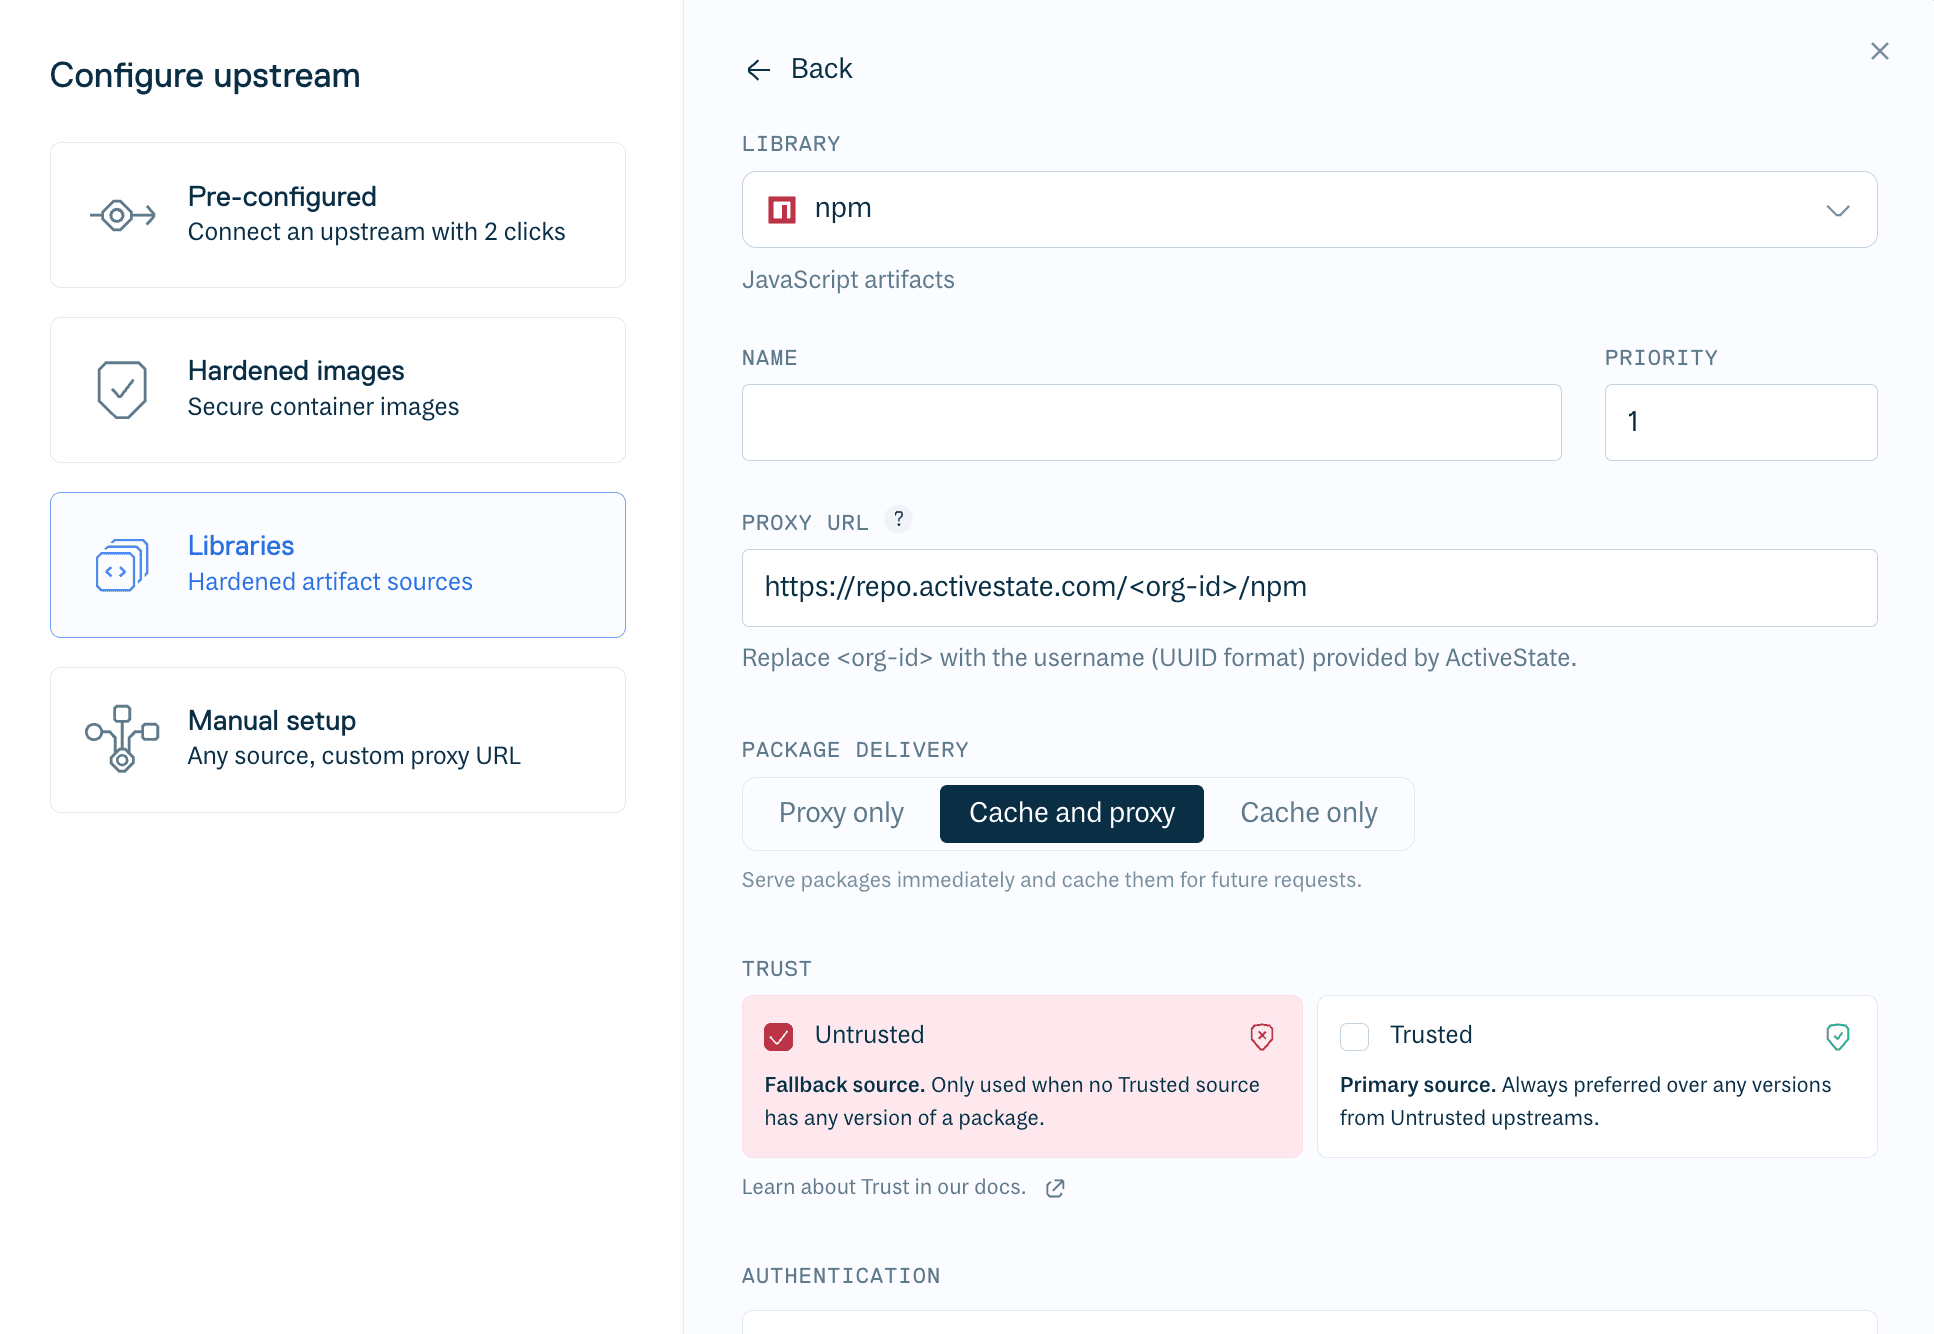Click the Proxy URL help question mark
1934x1334 pixels.
coord(899,519)
